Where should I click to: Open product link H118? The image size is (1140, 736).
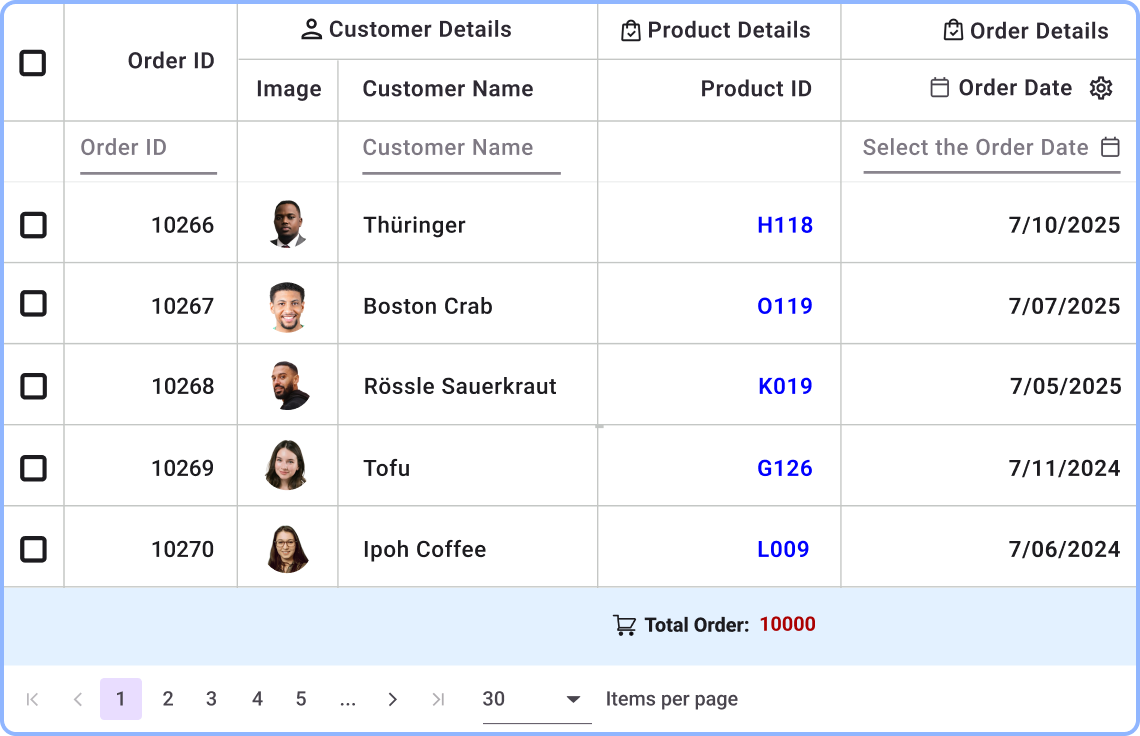point(785,225)
